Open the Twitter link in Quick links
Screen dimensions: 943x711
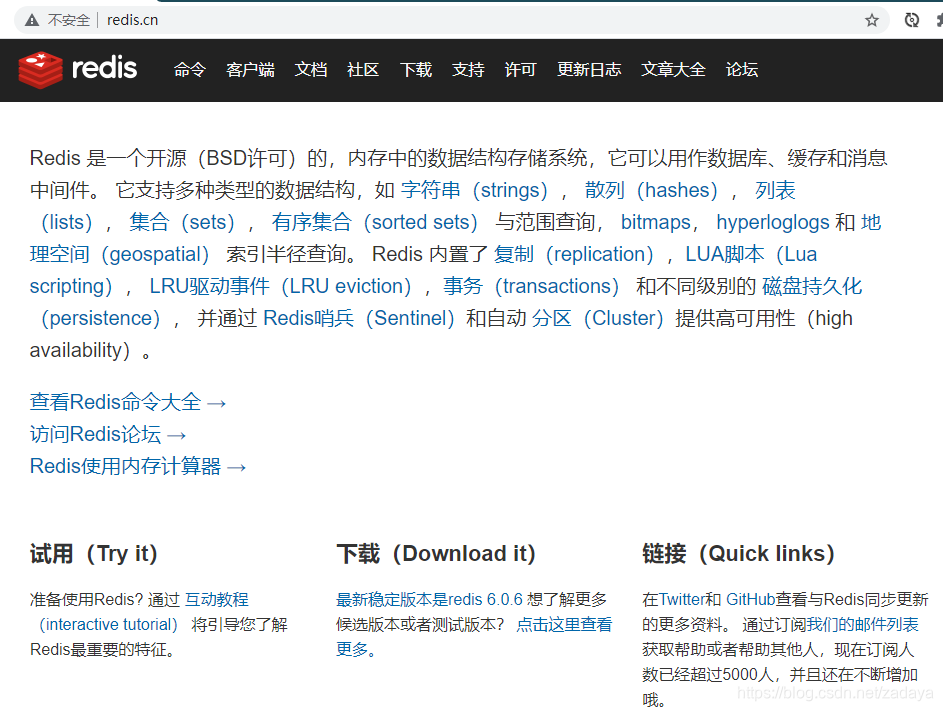(x=681, y=599)
